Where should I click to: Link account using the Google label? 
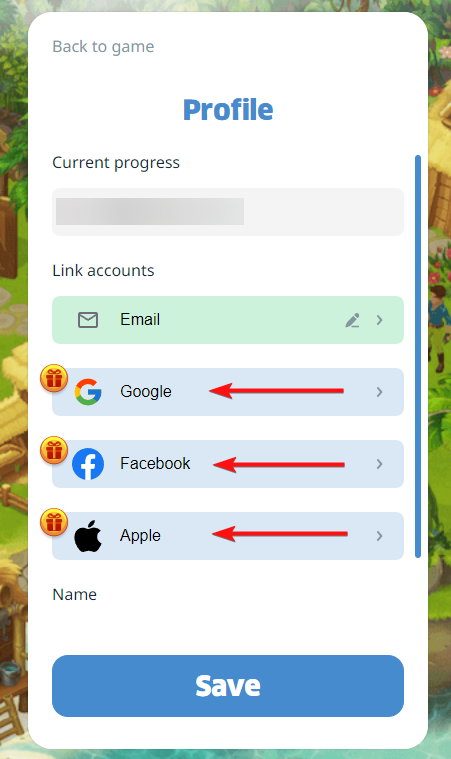[146, 391]
